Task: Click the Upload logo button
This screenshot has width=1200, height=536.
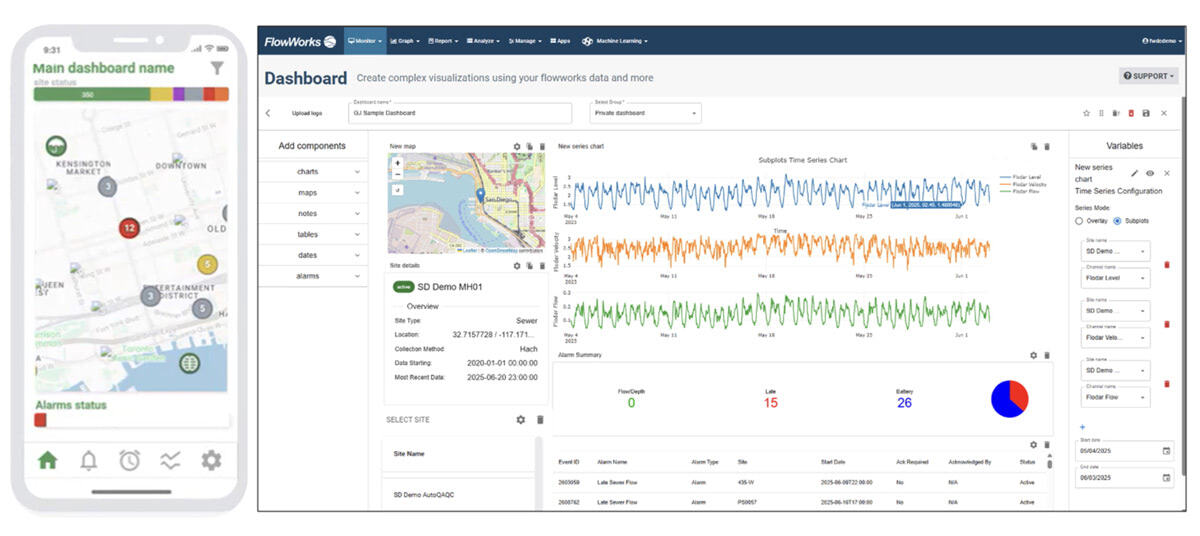Action: click(307, 113)
